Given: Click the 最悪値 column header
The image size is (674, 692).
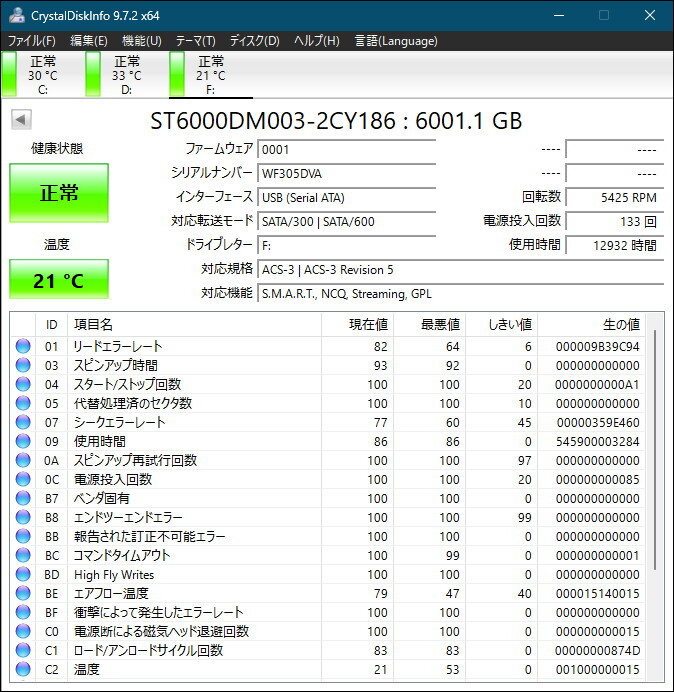Looking at the screenshot, I should coord(429,324).
